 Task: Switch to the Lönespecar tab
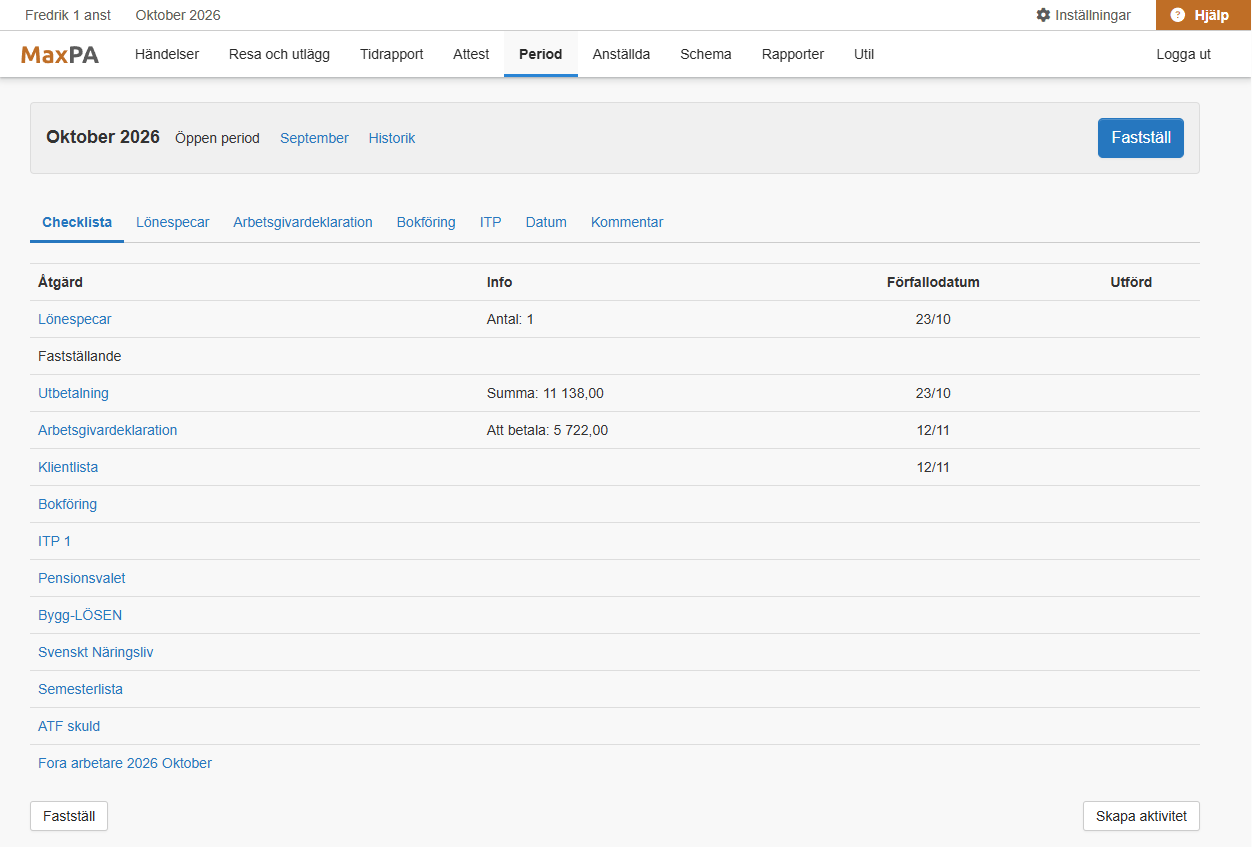coord(173,222)
